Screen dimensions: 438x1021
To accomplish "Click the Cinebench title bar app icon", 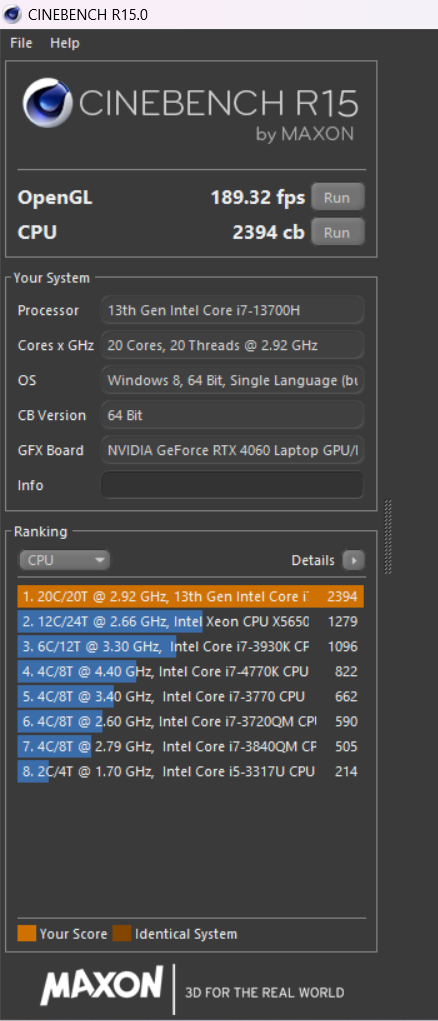I will (x=13, y=14).
